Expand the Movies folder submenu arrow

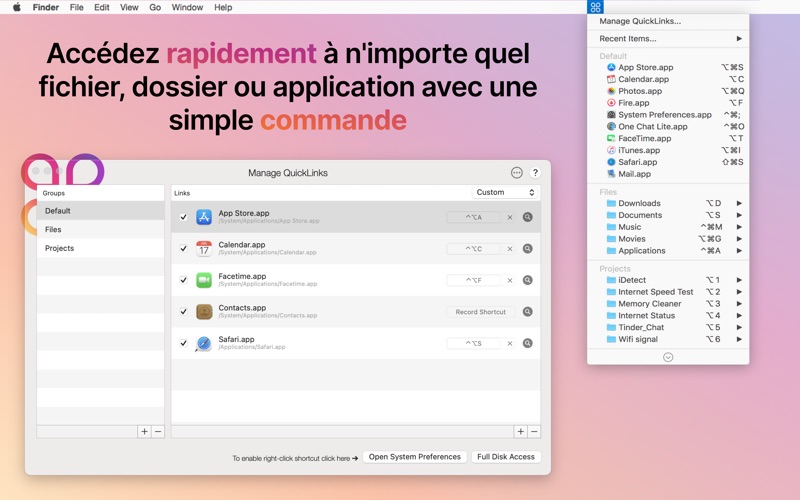click(739, 238)
